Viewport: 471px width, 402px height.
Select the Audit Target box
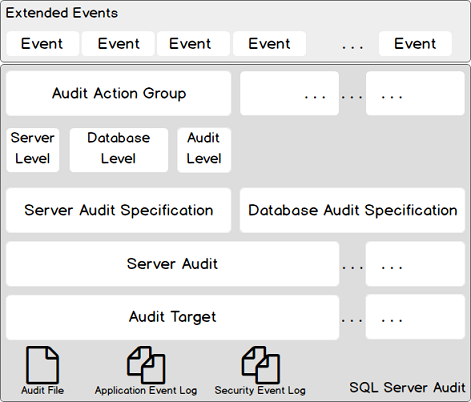[x=173, y=317]
